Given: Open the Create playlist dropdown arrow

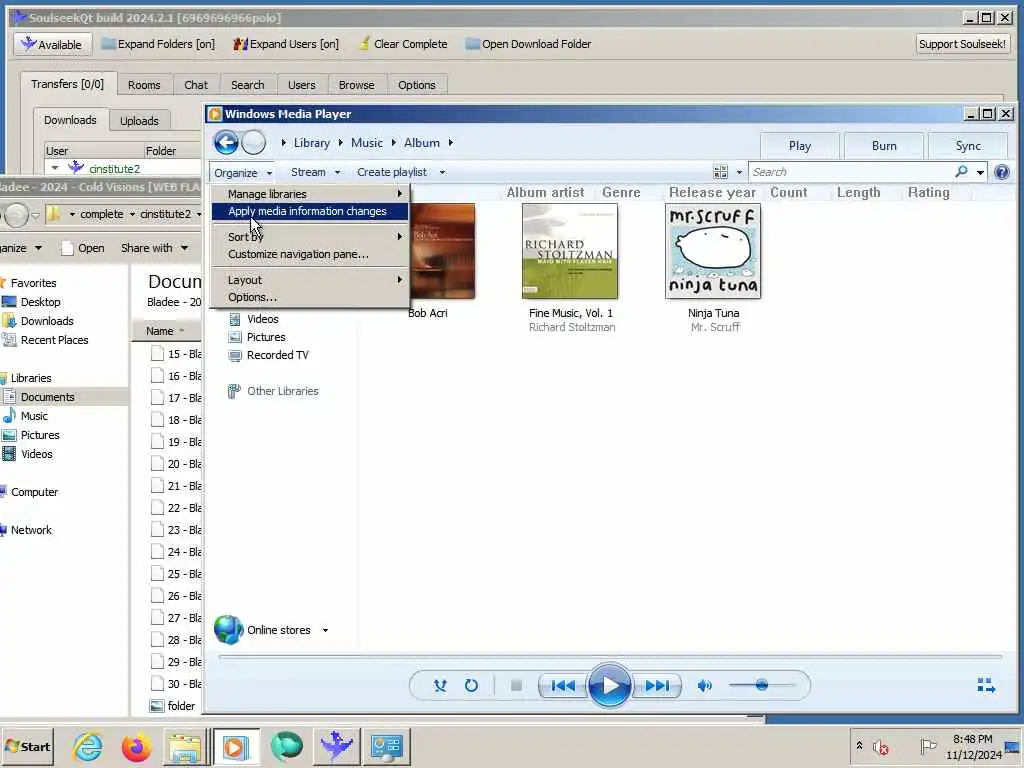Looking at the screenshot, I should click(442, 172).
